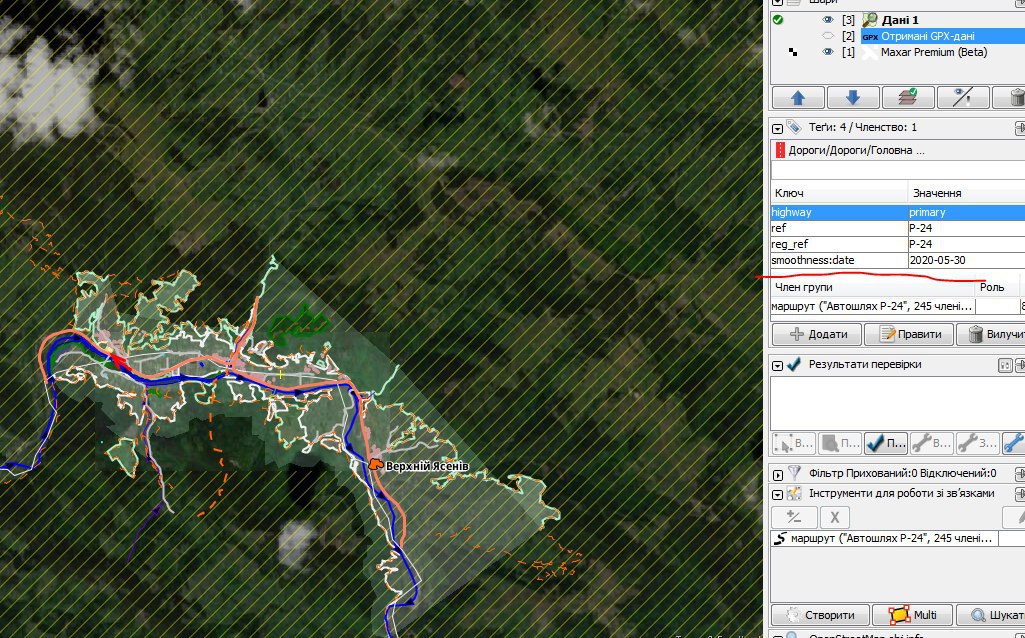Click the tag icon in Теґи panel header
This screenshot has height=638, width=1025.
pyautogui.click(x=794, y=127)
